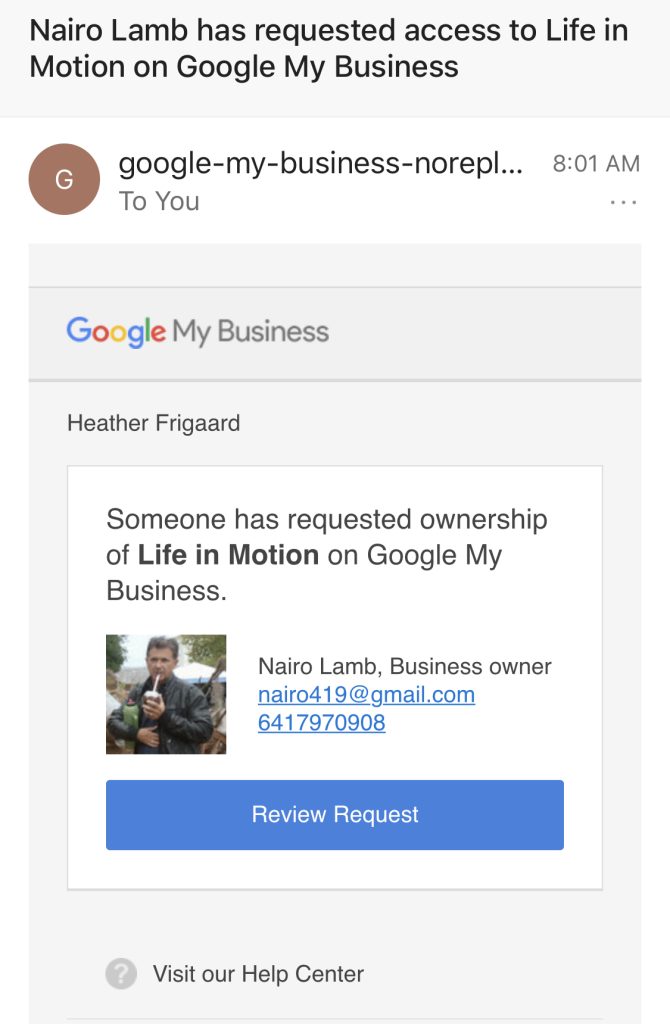Tap the empty gray strip above the logo
The height and width of the screenshot is (1024, 670).
point(335,266)
